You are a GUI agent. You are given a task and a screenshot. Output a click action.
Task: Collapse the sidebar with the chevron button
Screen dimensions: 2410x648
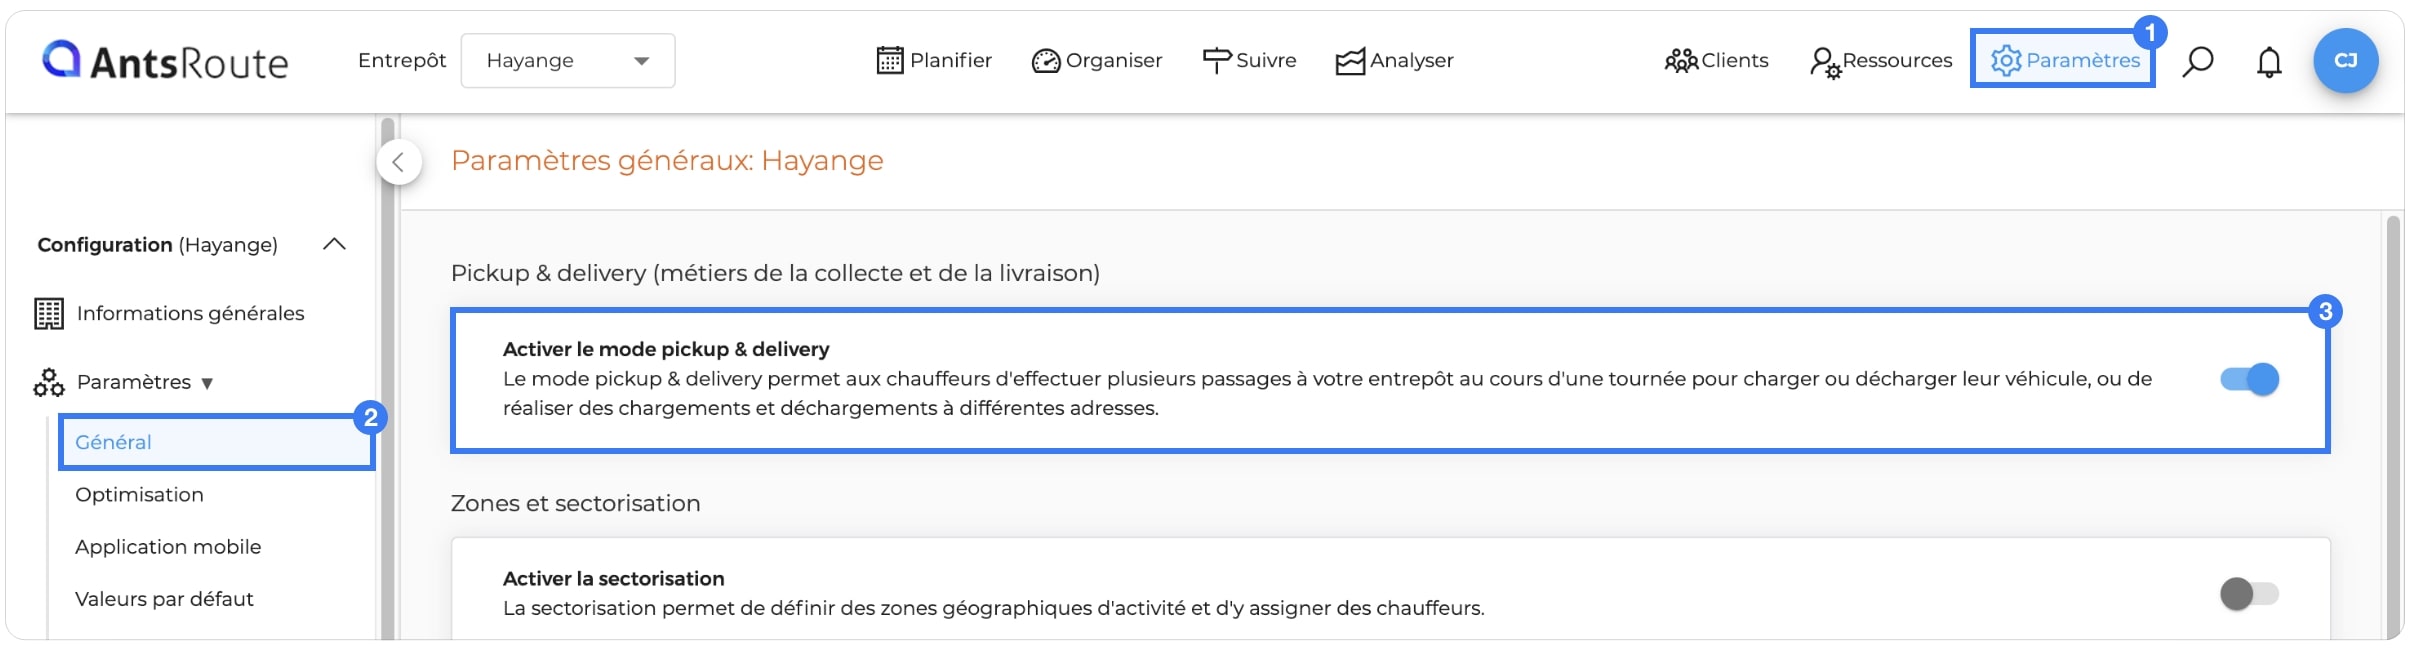(x=399, y=162)
